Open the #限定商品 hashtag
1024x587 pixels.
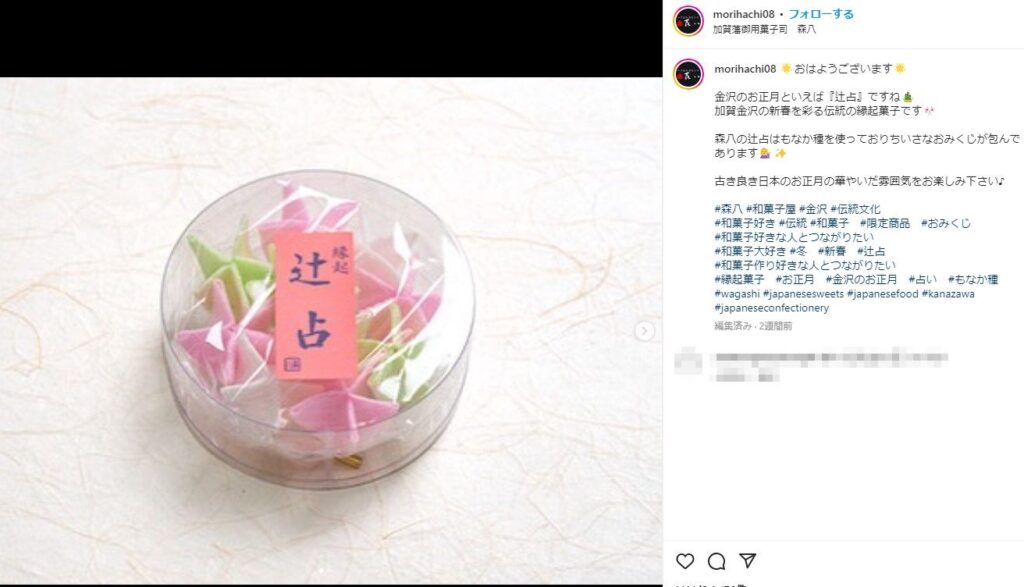(x=884, y=223)
